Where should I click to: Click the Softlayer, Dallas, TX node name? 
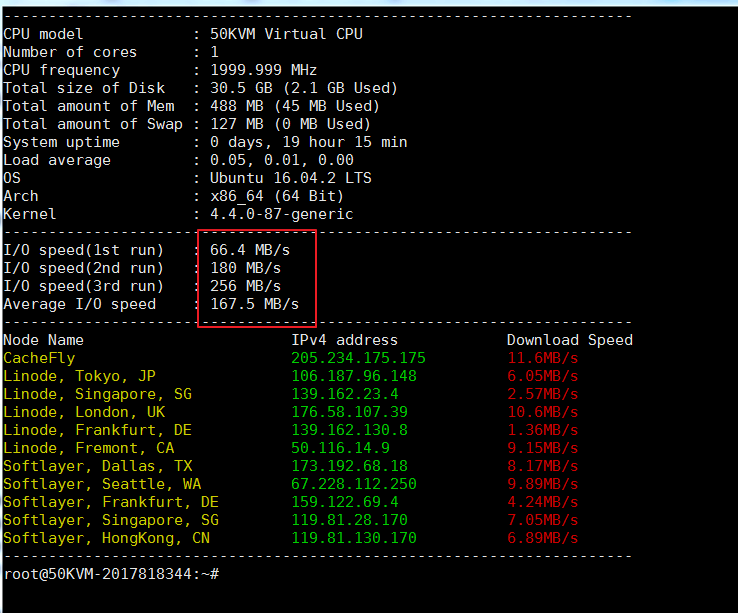(x=97, y=466)
